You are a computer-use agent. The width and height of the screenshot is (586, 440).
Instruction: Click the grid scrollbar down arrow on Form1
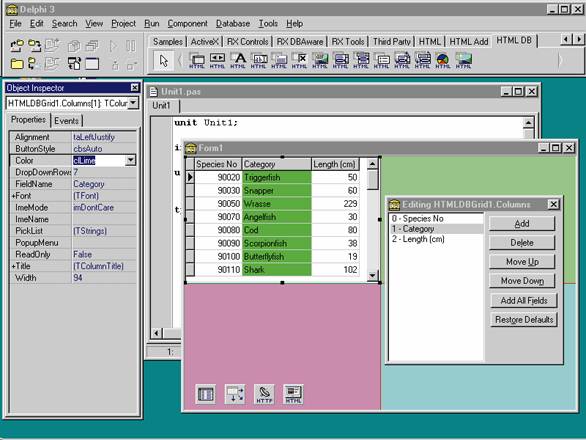[372, 276]
